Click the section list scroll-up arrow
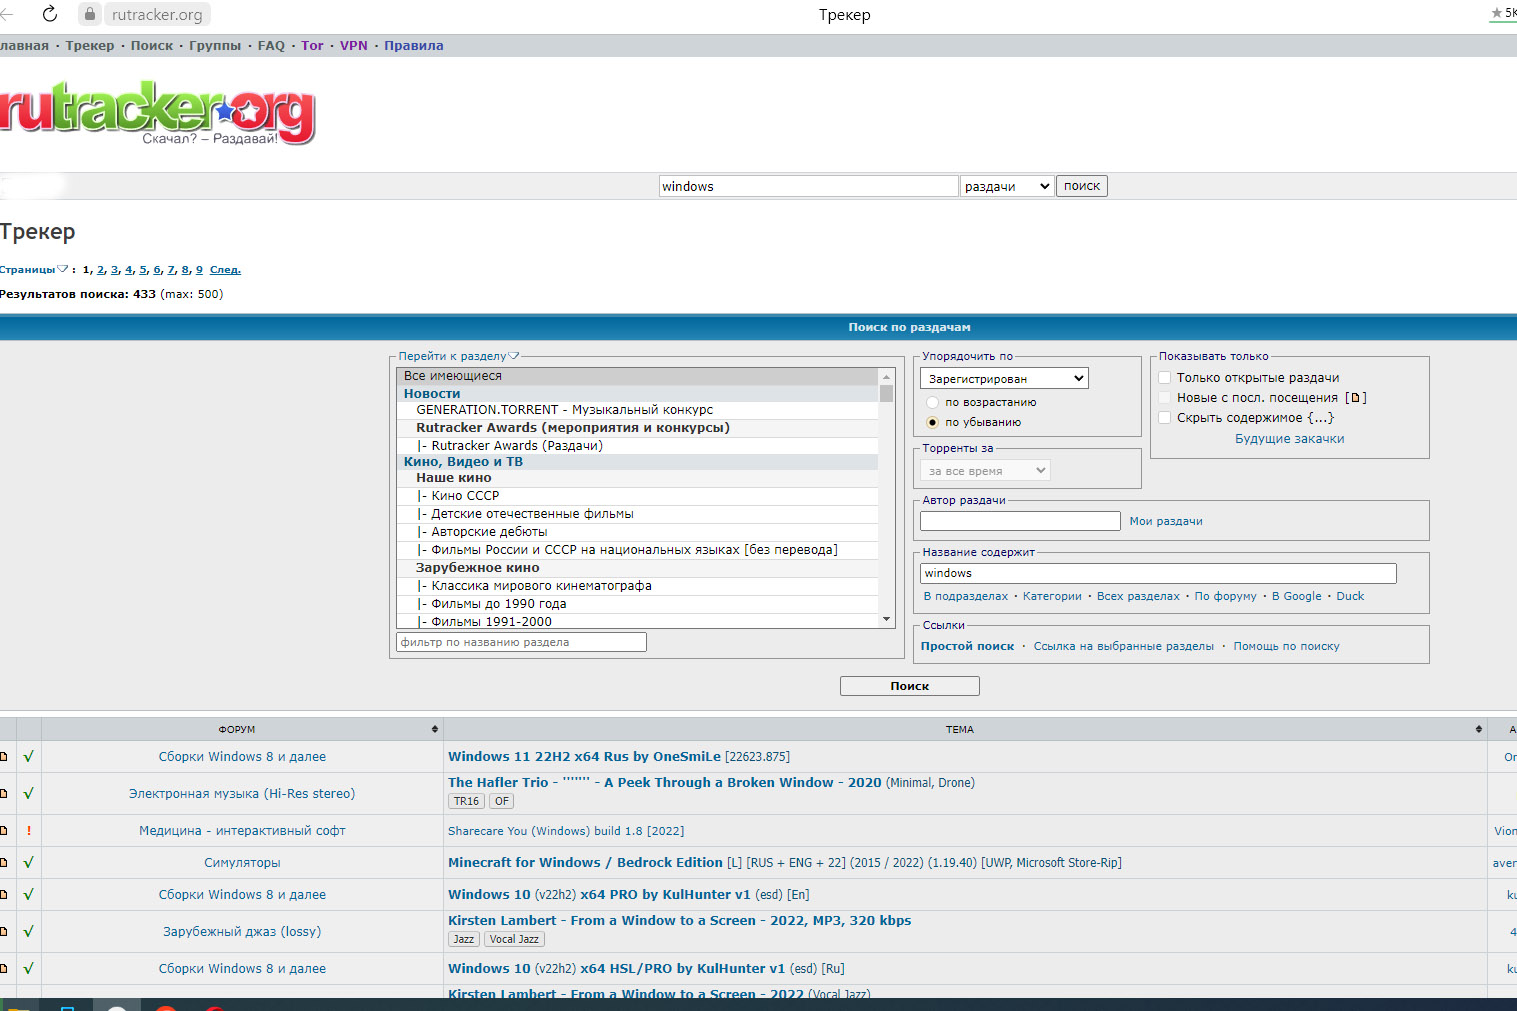Screen dimensions: 1517x1011 tap(886, 376)
